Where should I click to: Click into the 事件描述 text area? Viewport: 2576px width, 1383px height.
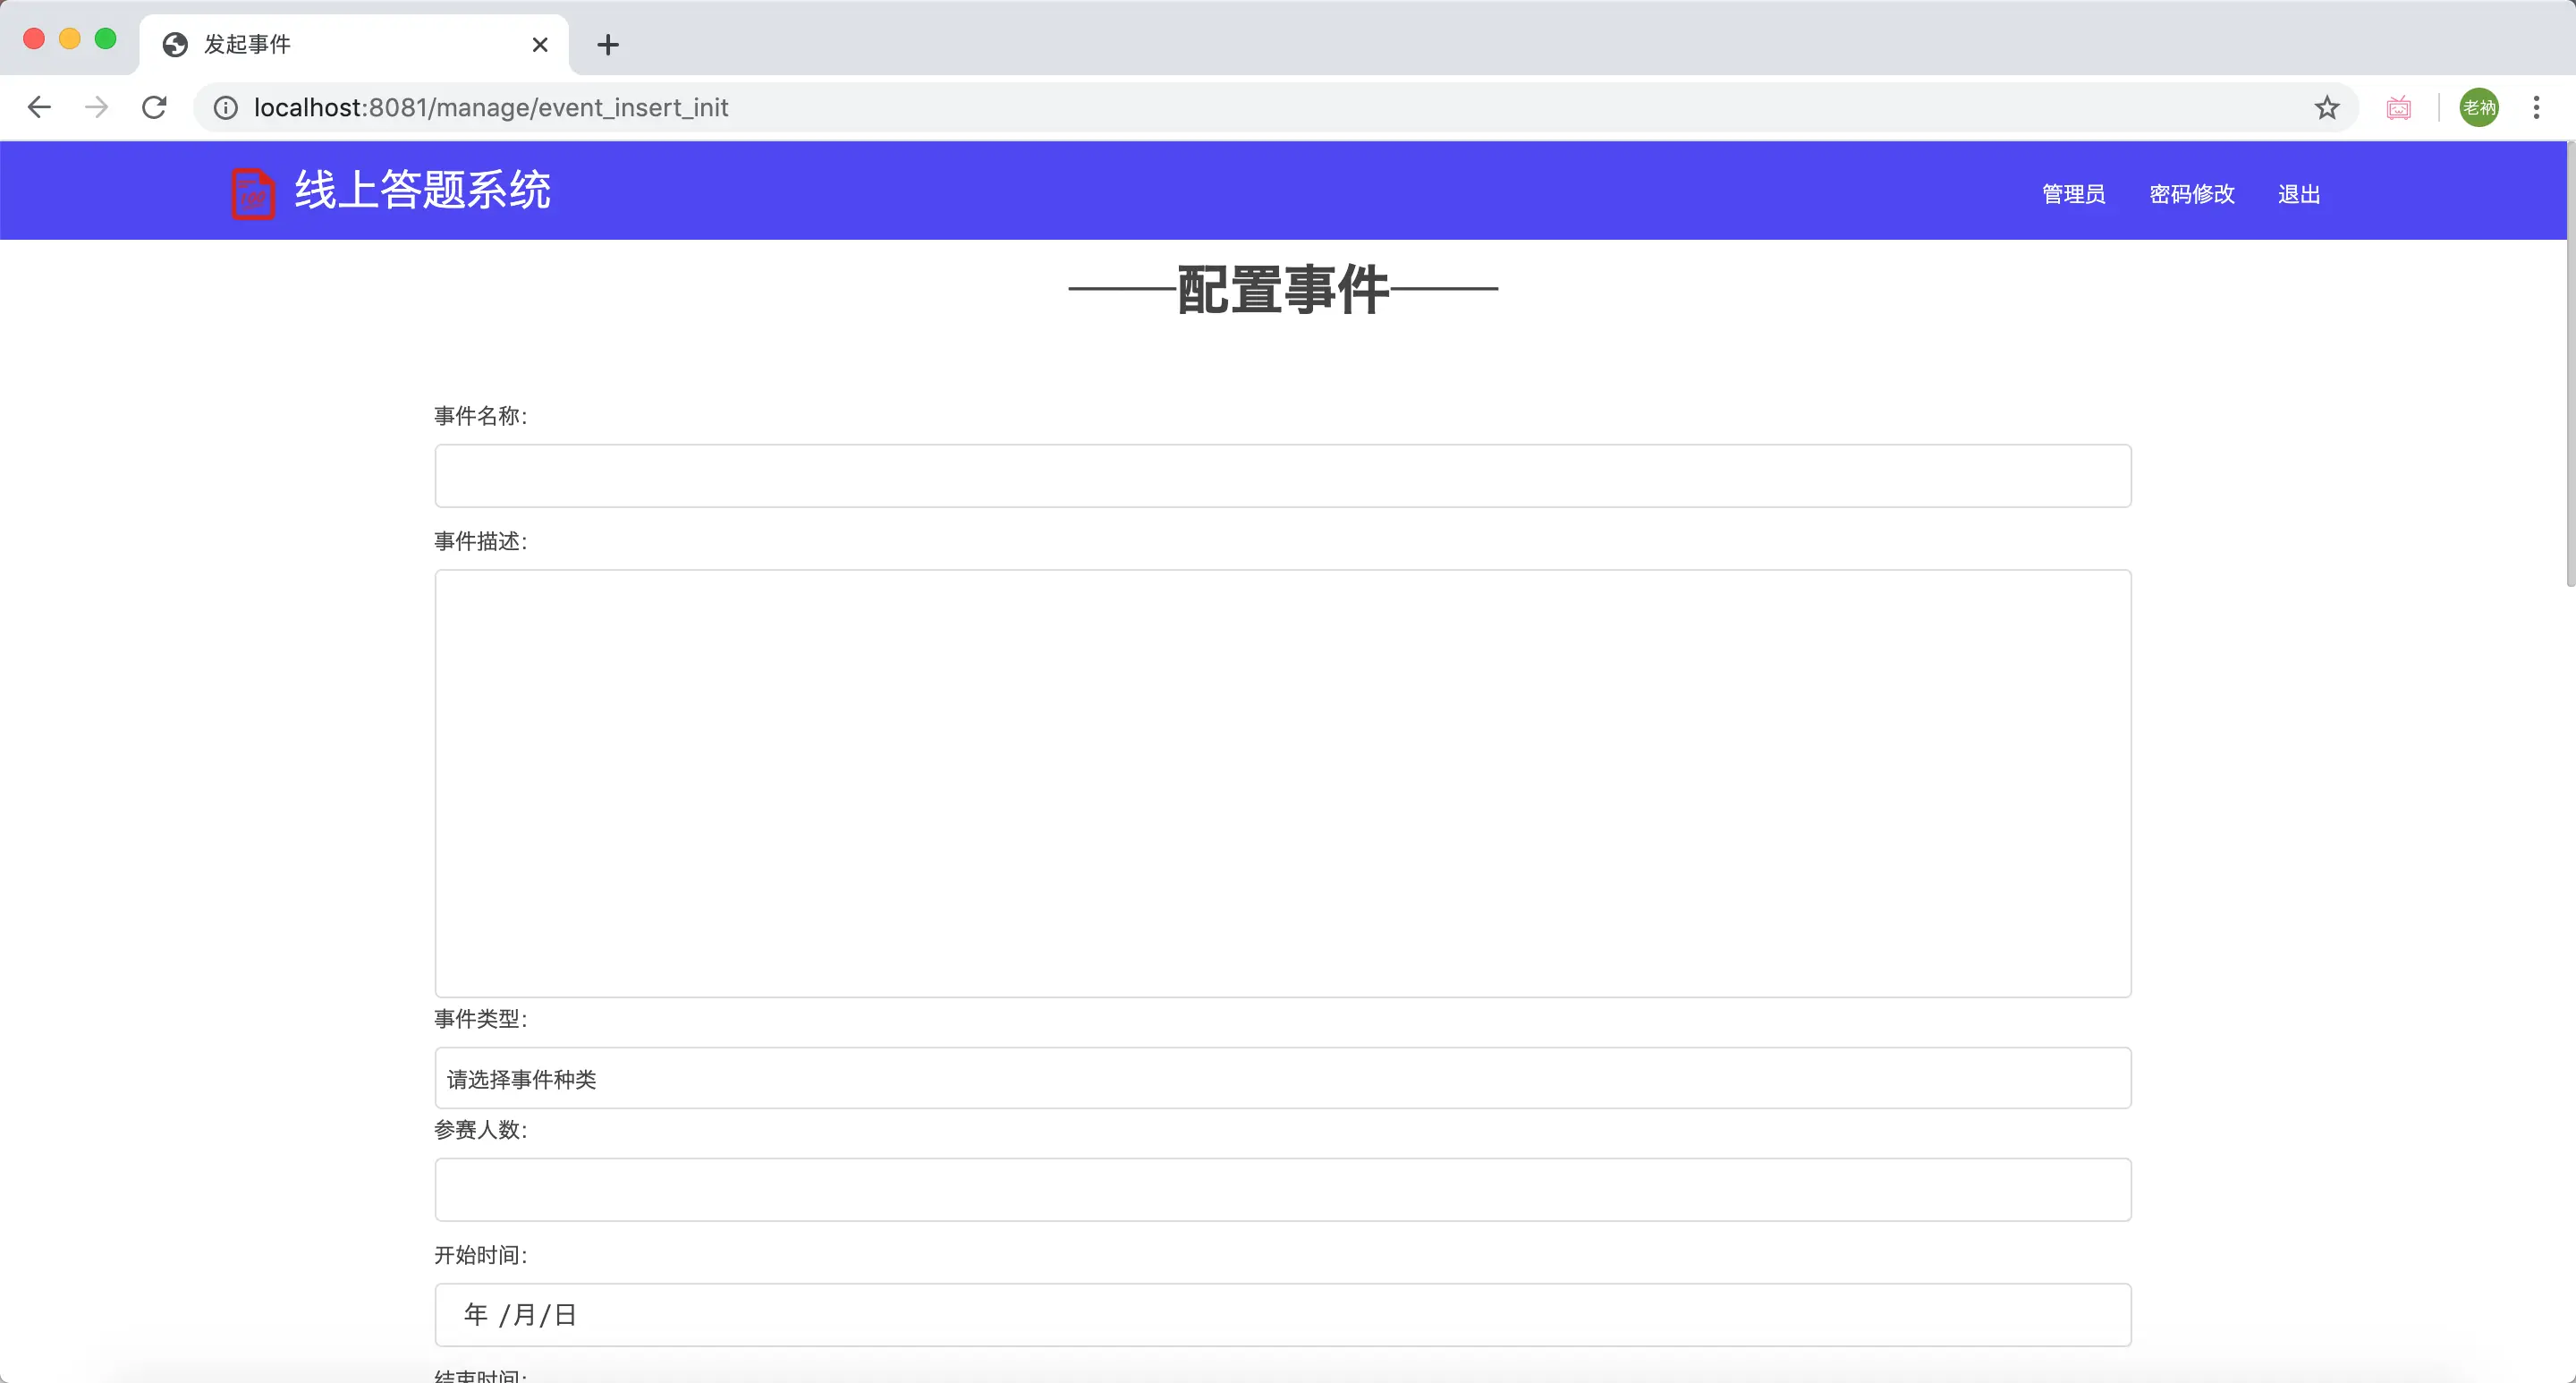coord(1282,783)
